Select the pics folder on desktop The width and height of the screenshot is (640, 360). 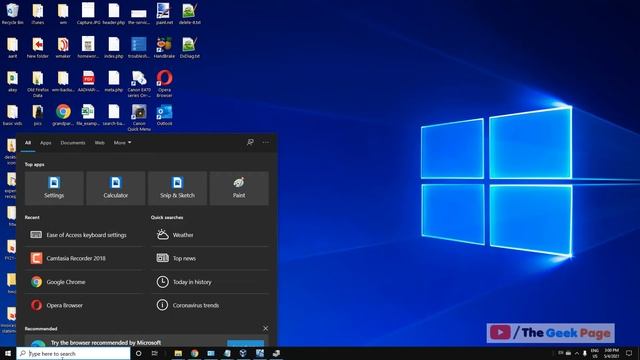pos(38,115)
